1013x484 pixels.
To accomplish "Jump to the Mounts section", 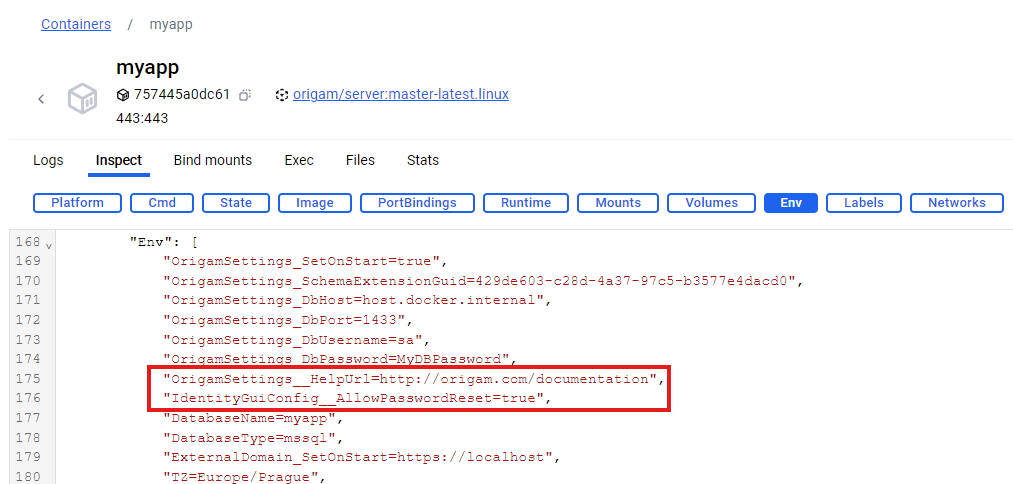I will pyautogui.click(x=618, y=203).
